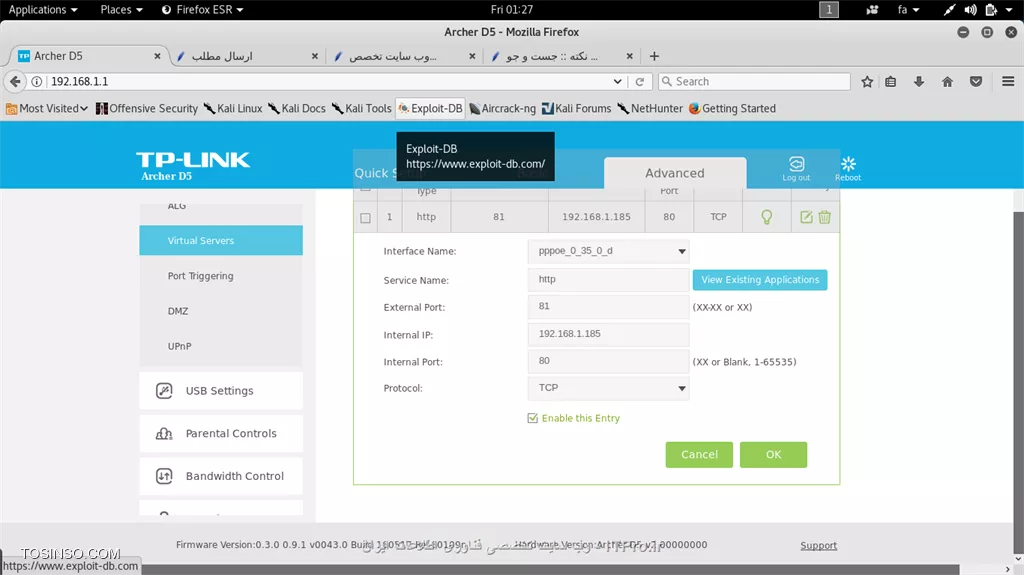Delete the http virtual server entry
This screenshot has height=575, width=1024.
click(x=824, y=217)
